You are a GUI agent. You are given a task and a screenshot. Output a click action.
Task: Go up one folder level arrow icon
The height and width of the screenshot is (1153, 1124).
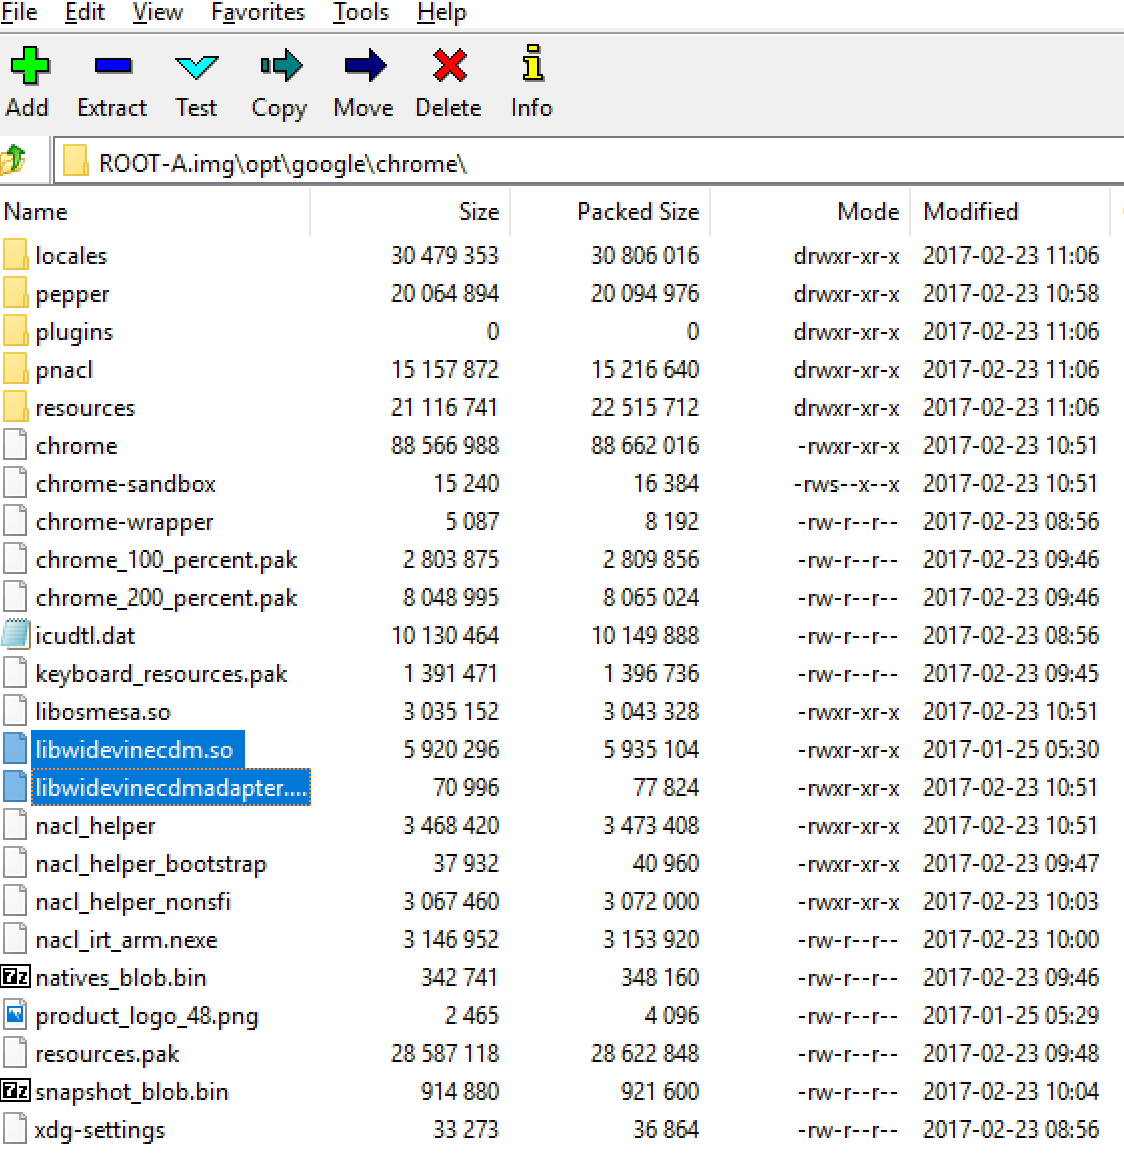[13, 160]
